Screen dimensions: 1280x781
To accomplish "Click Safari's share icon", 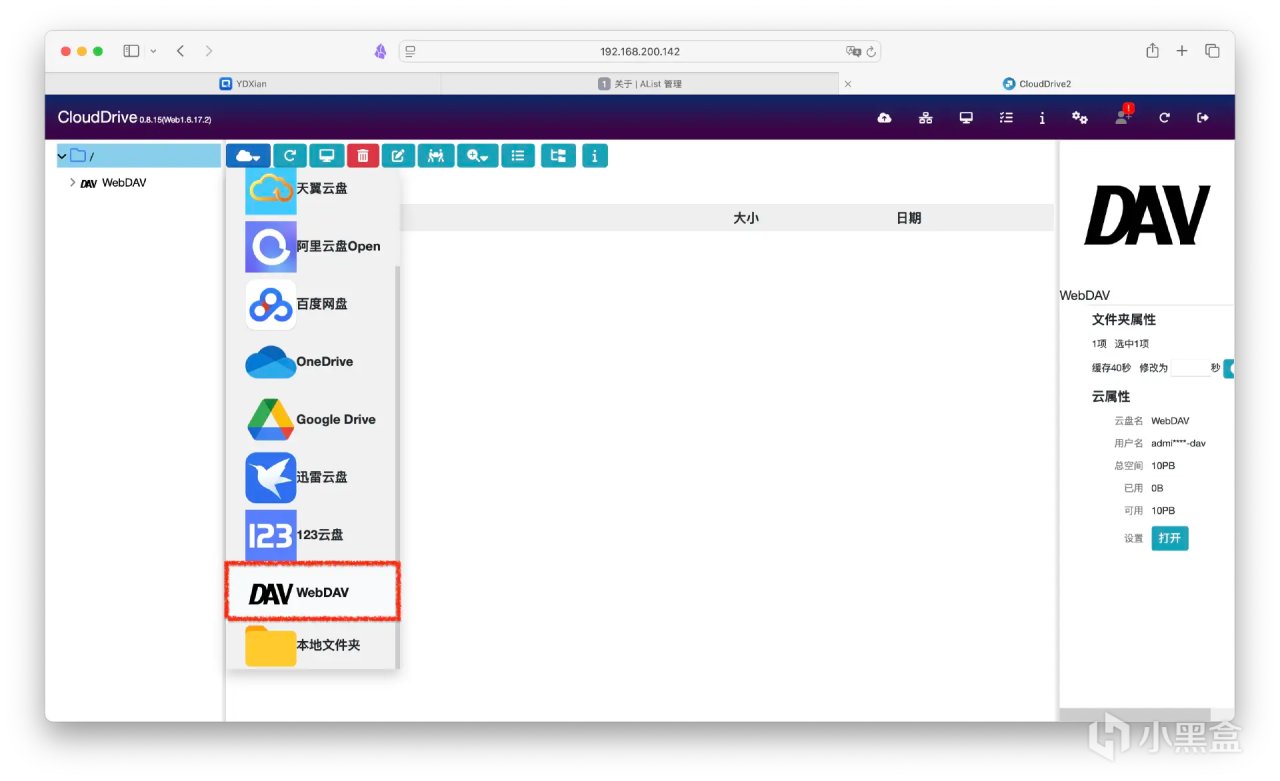I will click(x=1152, y=51).
